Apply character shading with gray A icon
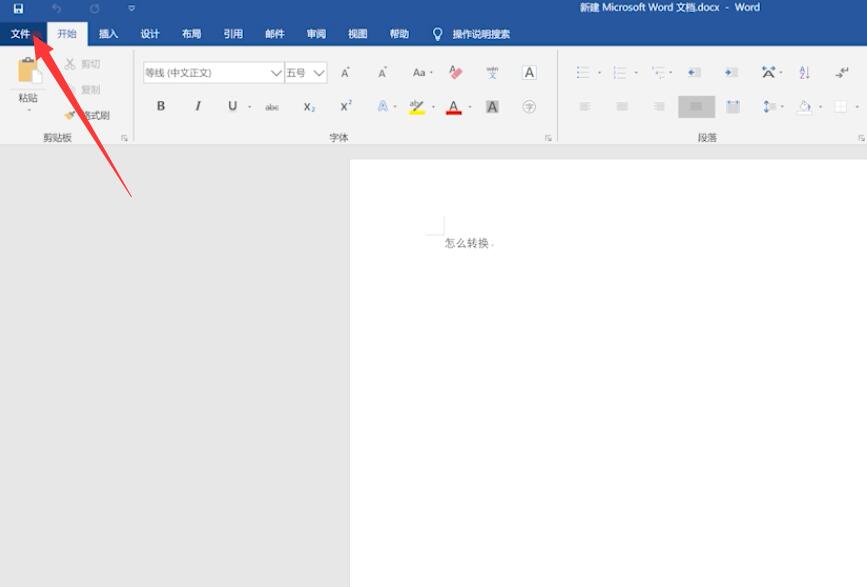Image resolution: width=867 pixels, height=587 pixels. (x=492, y=107)
